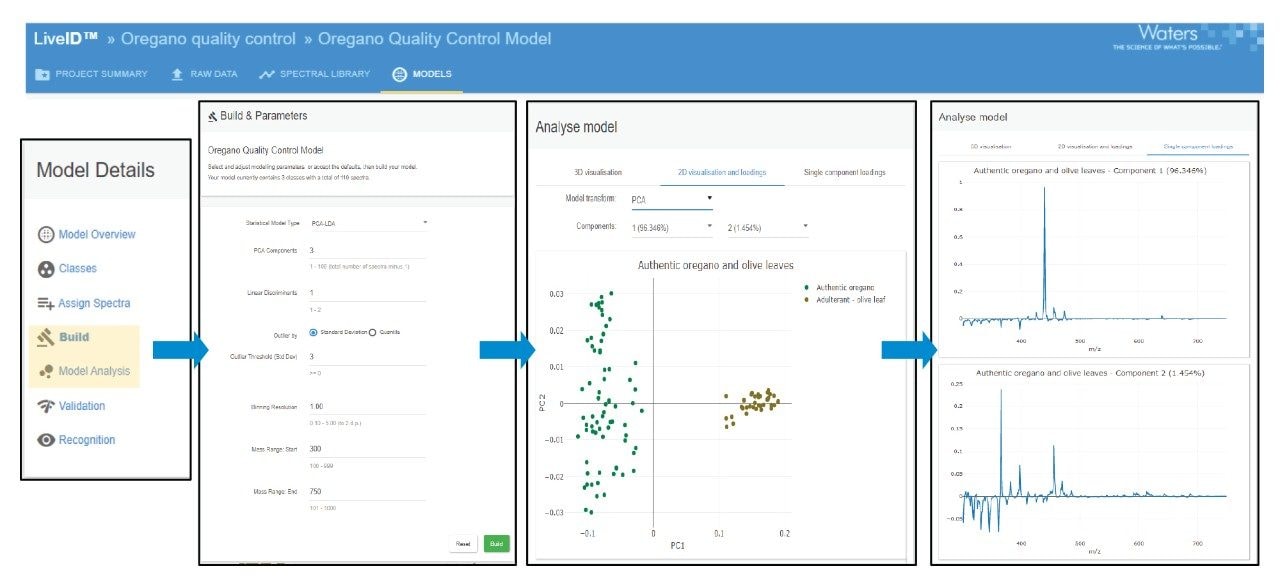This screenshot has width=1280, height=587.
Task: Select 3D visualisation tab in right Analyse model panel
Action: [991, 146]
